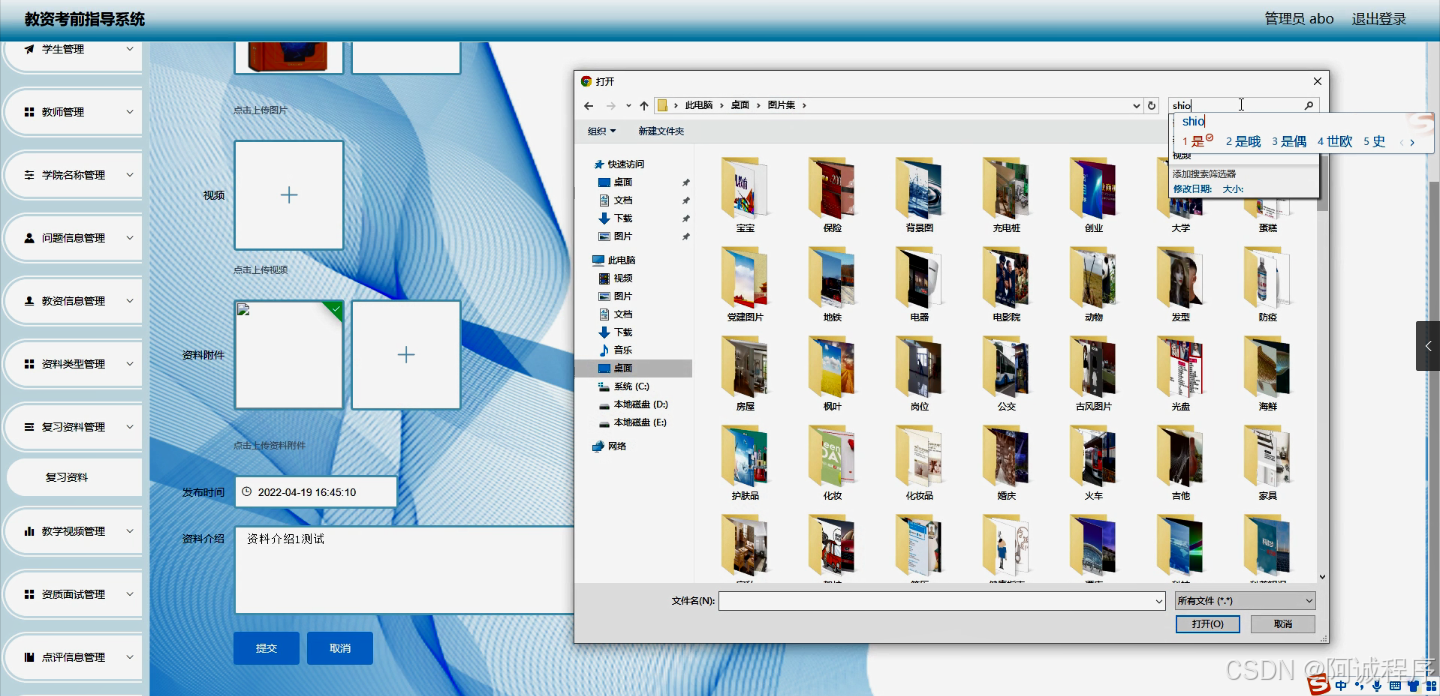This screenshot has height=696, width=1440.
Task: Open the 教学视频管理 menu
Action: [x=75, y=531]
